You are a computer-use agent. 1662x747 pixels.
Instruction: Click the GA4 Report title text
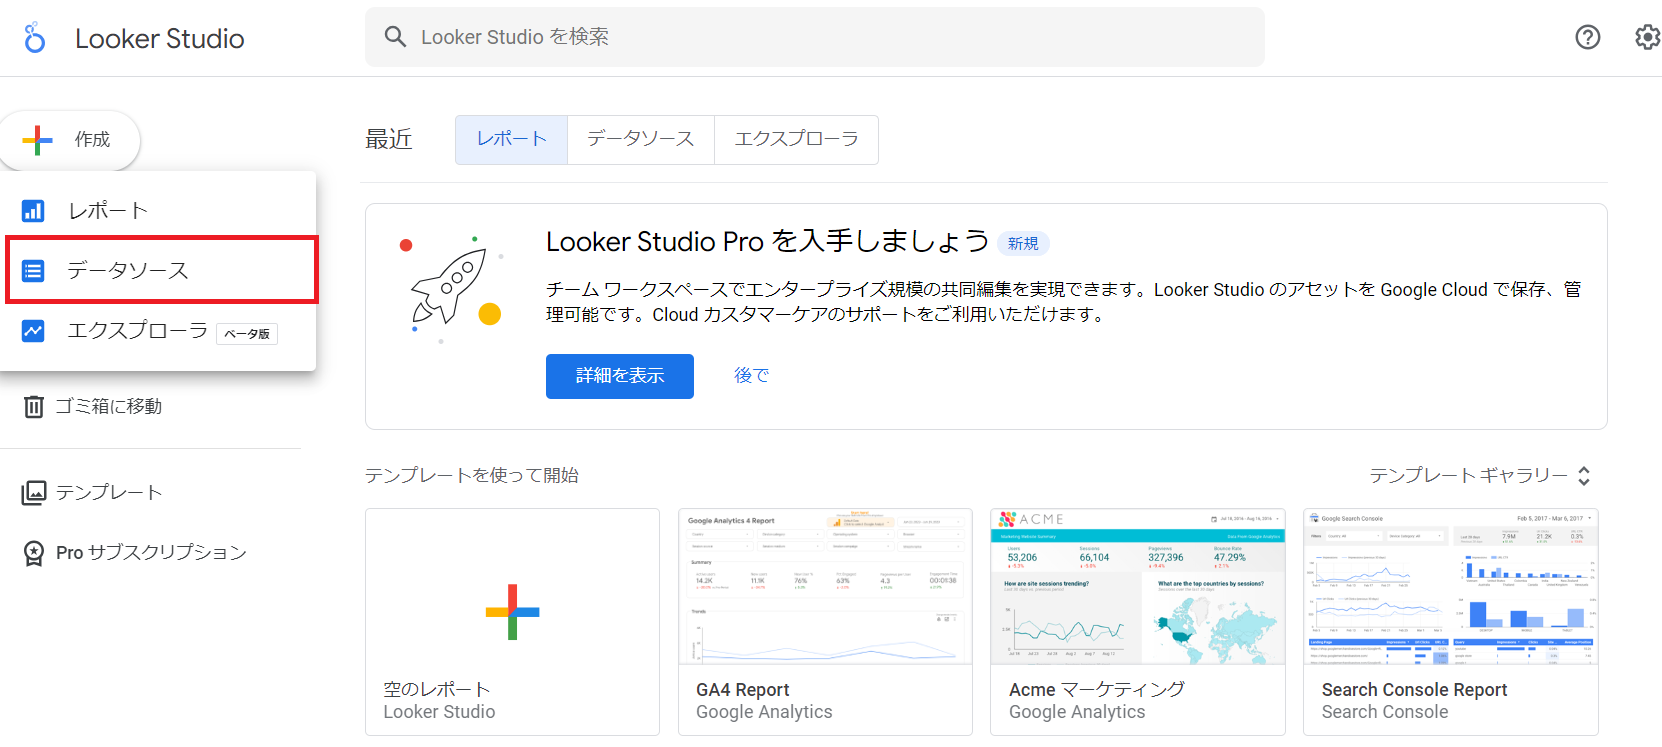[x=743, y=690]
